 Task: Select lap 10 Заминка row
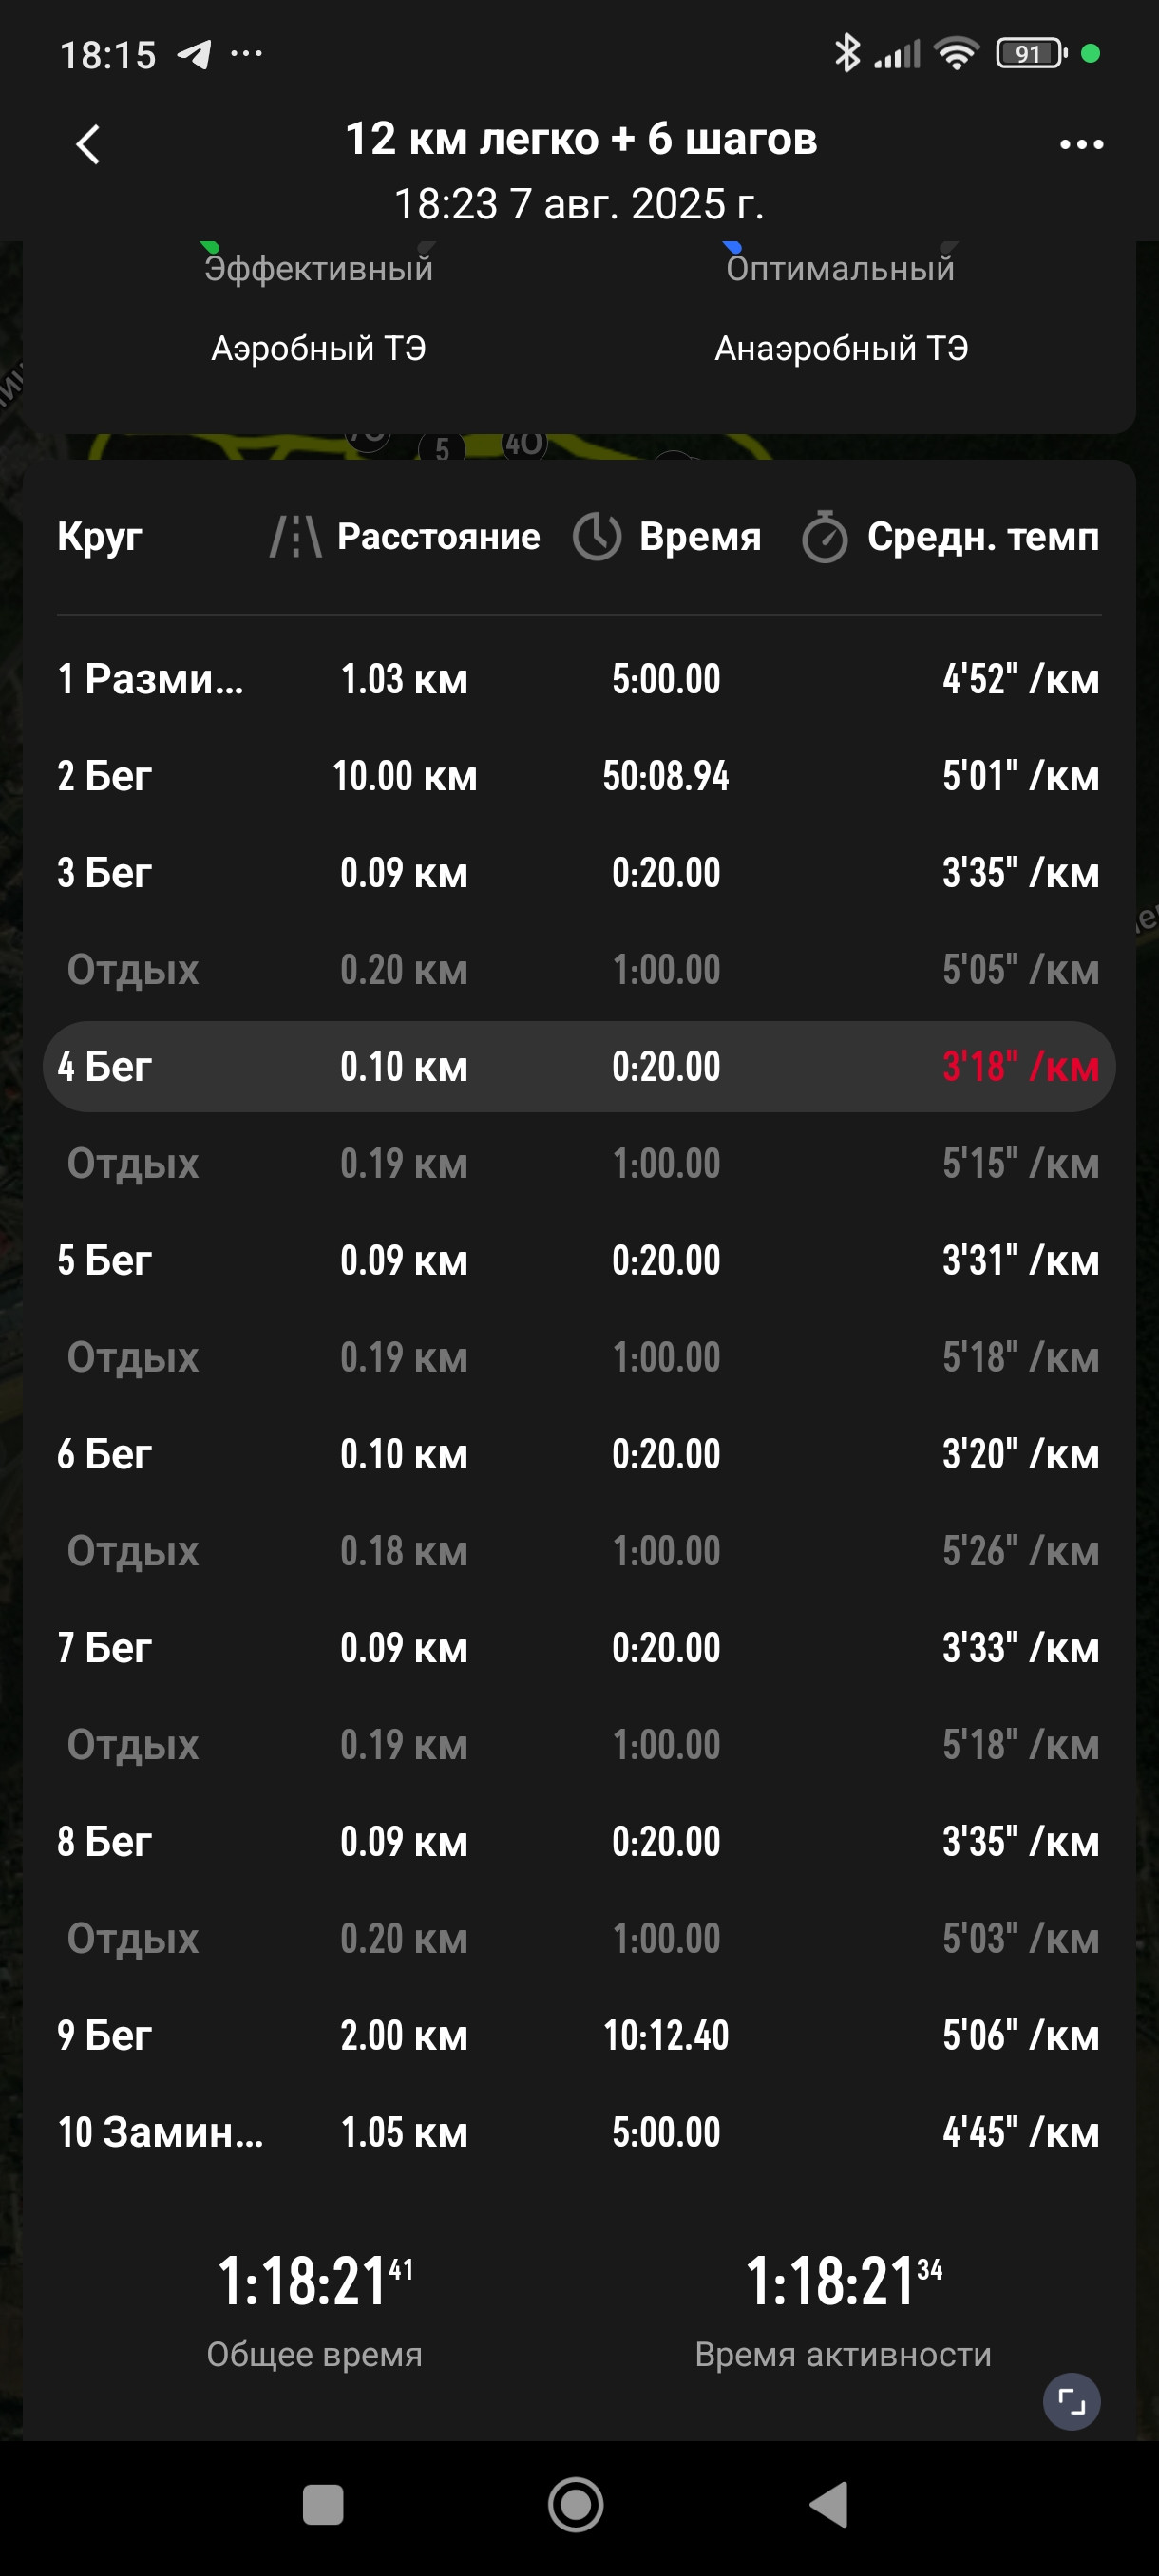579,2132
